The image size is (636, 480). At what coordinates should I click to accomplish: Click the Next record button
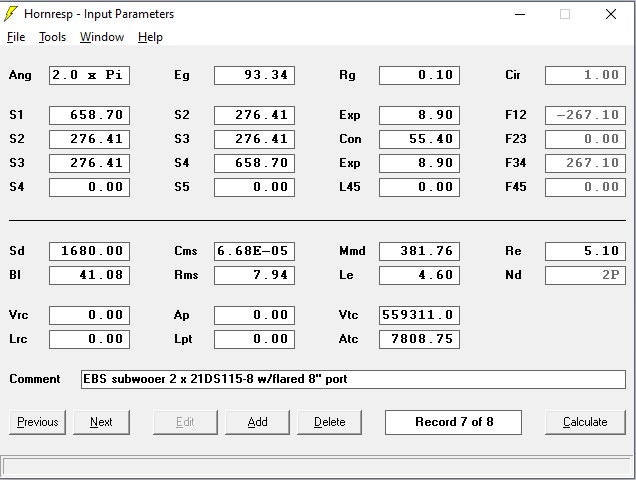click(x=101, y=422)
